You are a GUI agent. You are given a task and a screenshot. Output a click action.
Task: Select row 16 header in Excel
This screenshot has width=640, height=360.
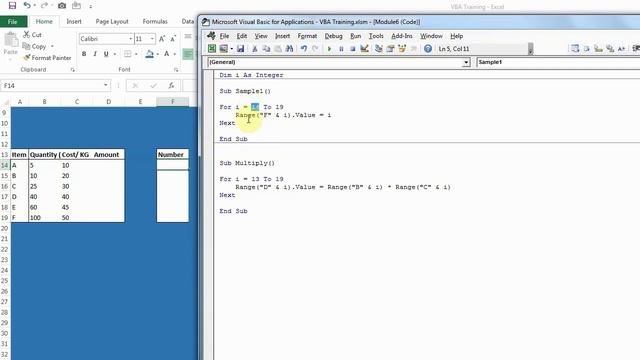tap(5, 186)
